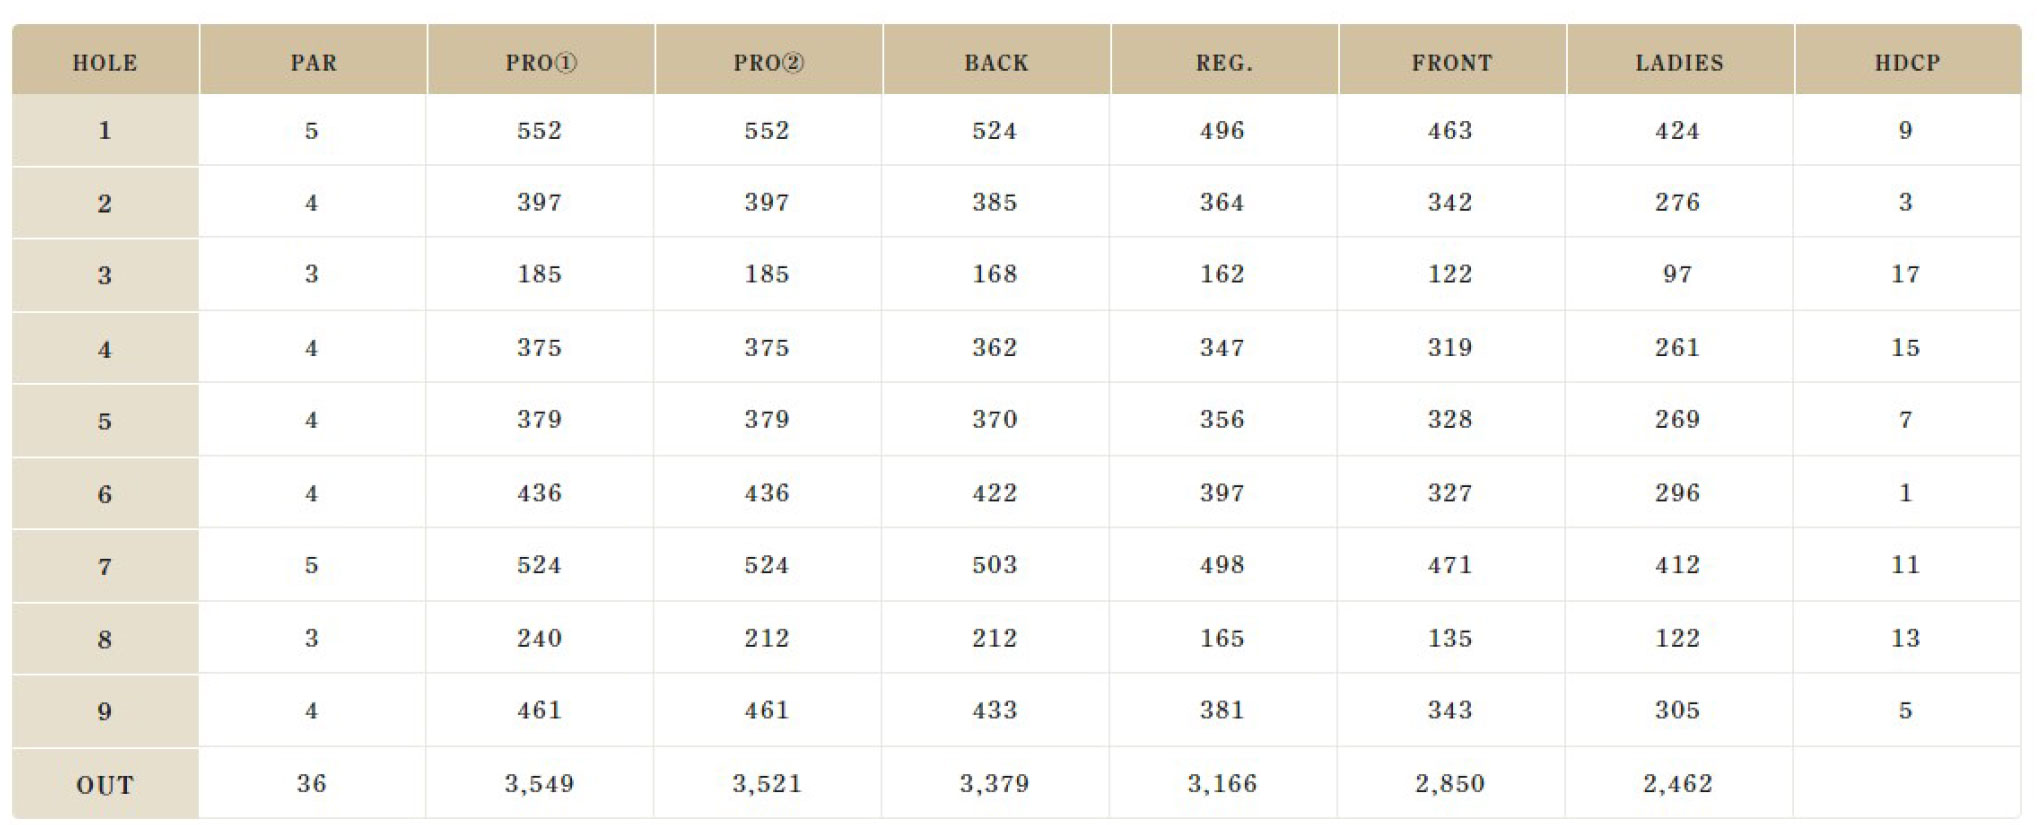Click the HOLE column header

click(x=105, y=60)
